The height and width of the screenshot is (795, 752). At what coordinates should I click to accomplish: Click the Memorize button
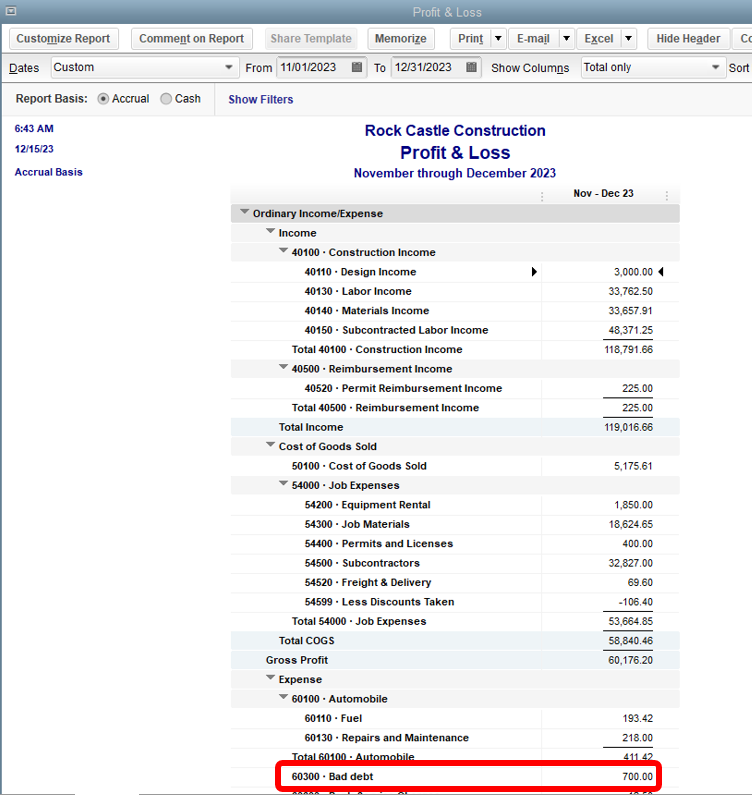click(x=401, y=39)
